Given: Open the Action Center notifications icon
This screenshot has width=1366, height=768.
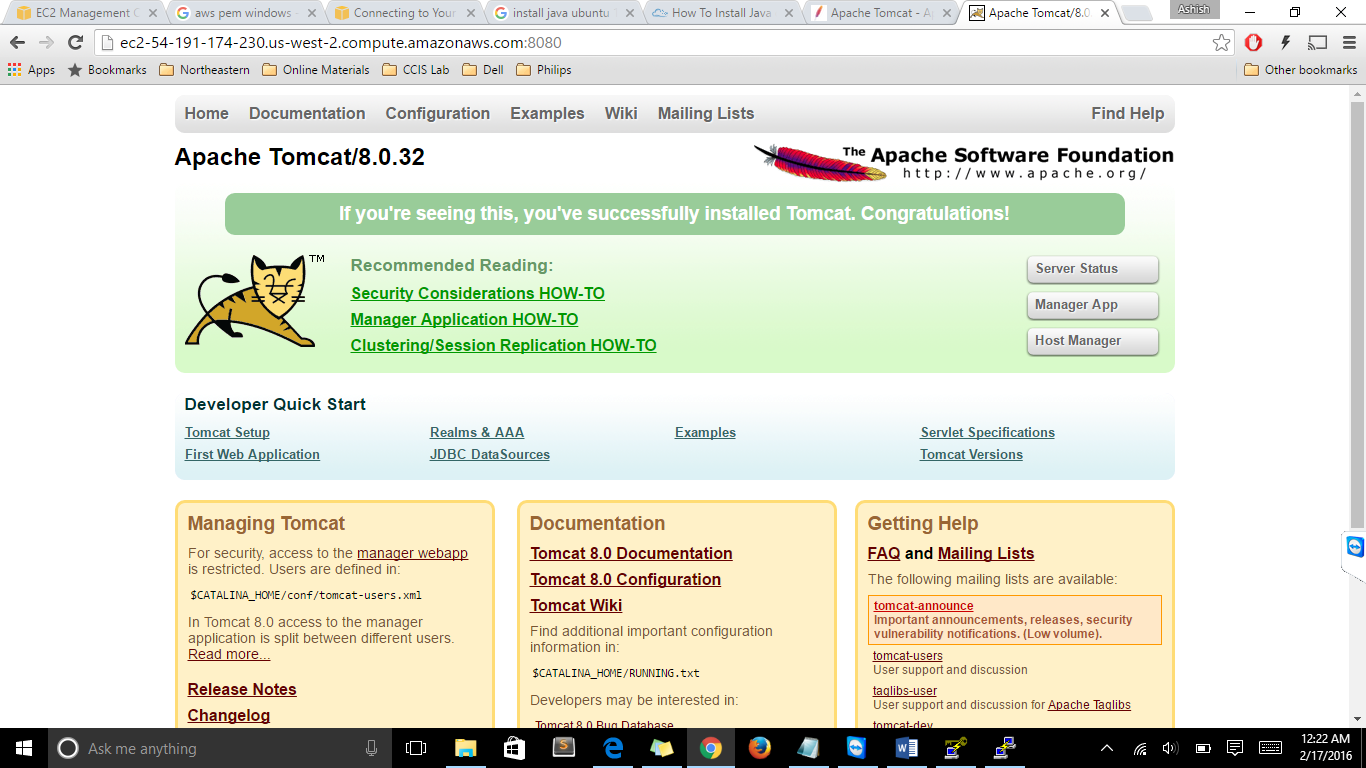Looking at the screenshot, I should (x=1235, y=748).
